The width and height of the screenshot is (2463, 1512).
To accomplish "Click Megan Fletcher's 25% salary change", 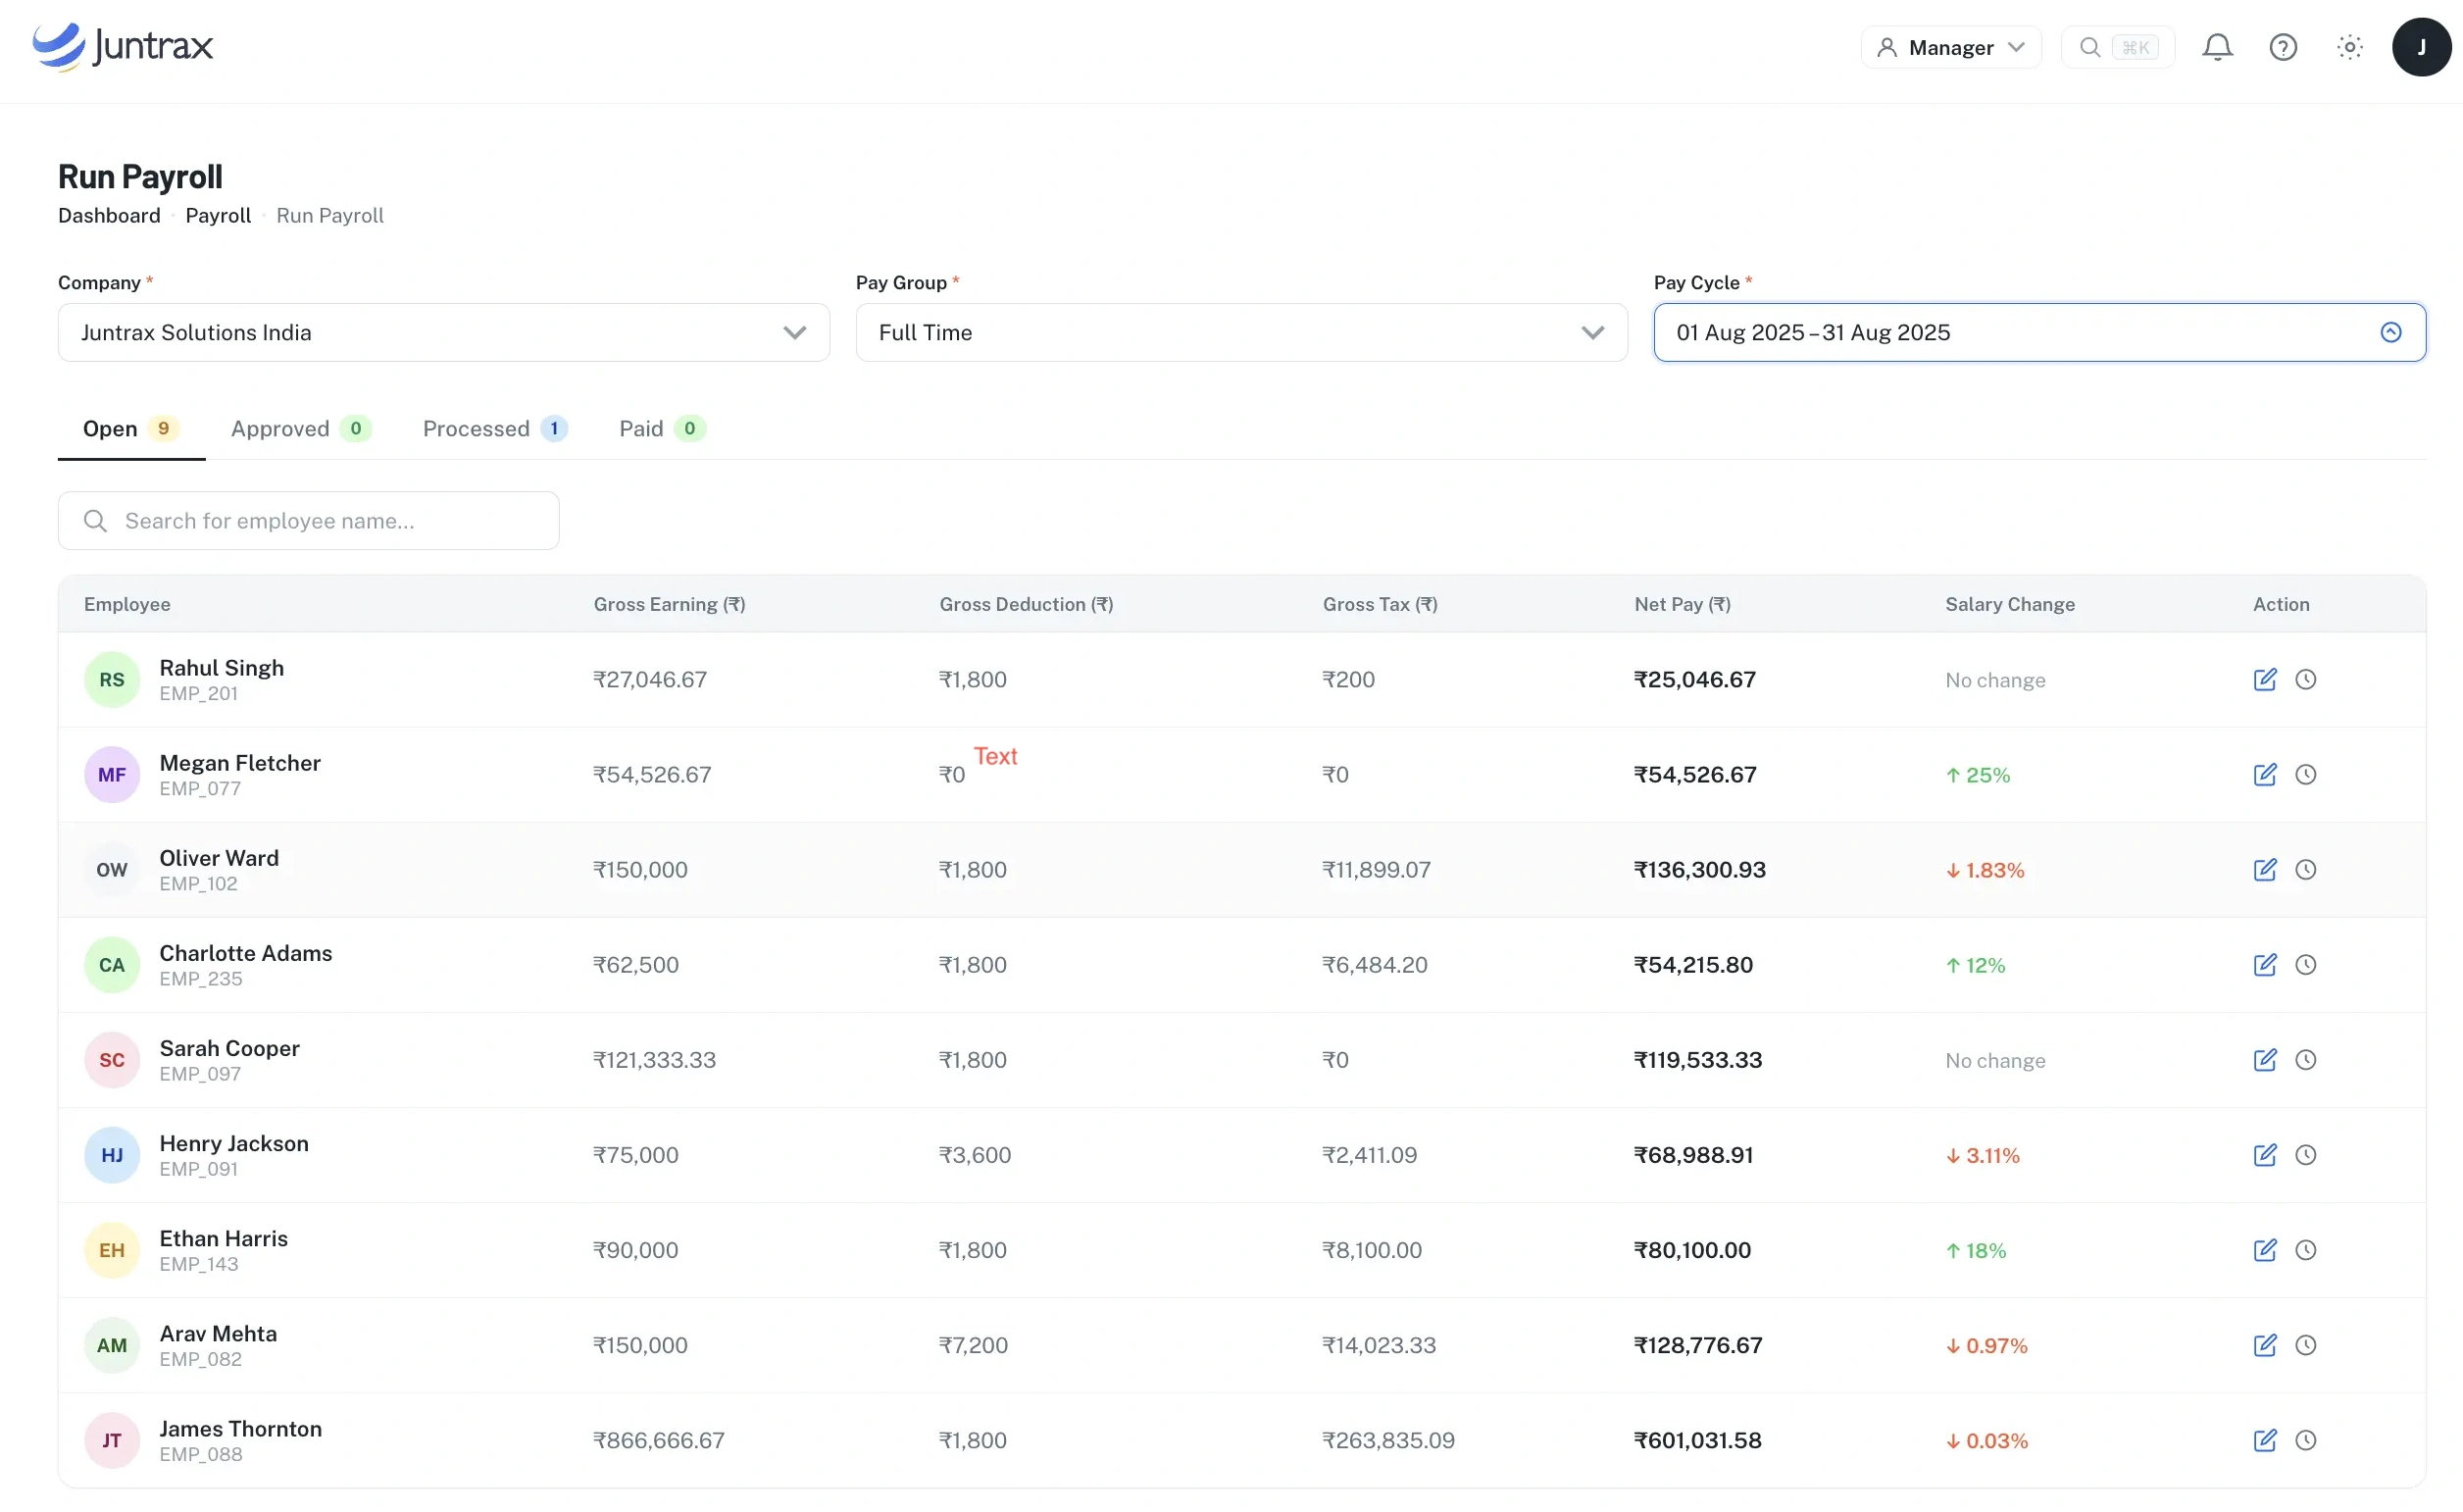I will point(1977,775).
